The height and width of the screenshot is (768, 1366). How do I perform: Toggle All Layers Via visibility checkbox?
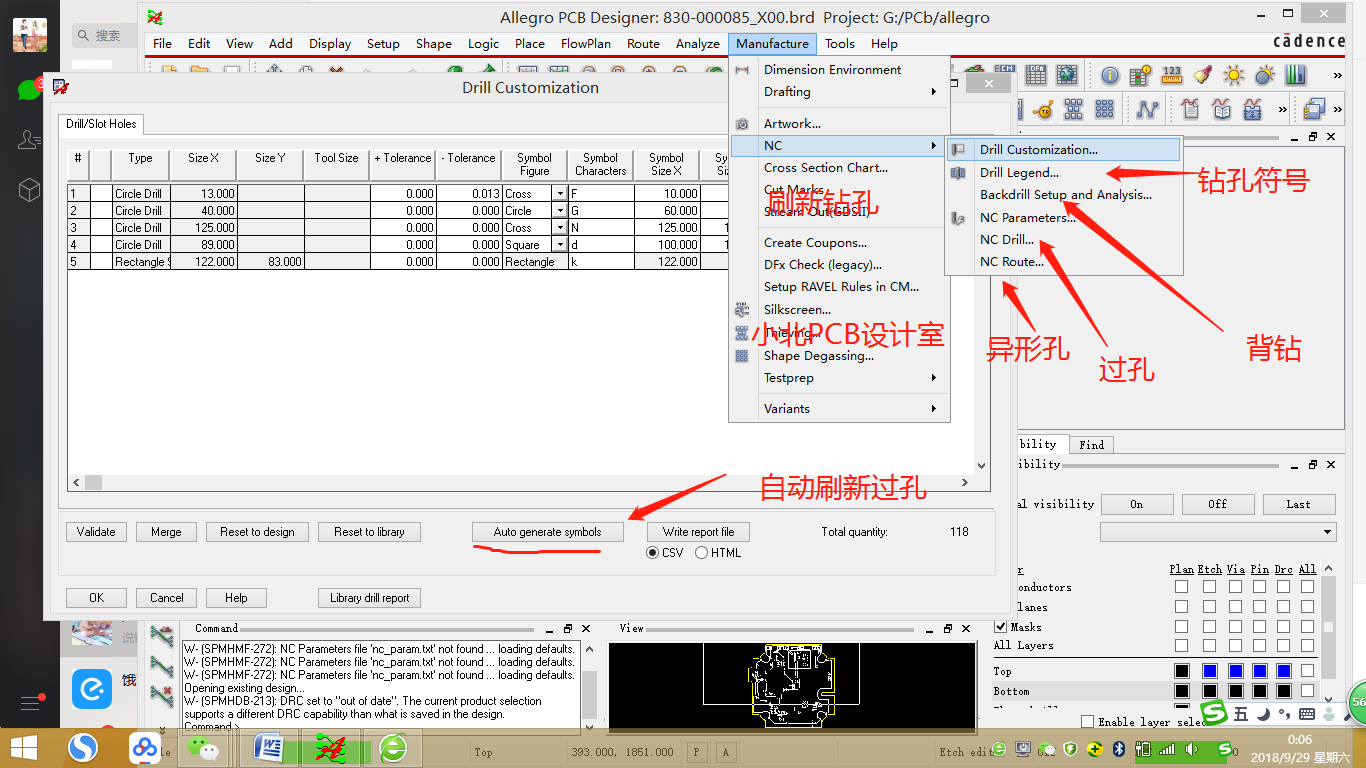click(1235, 645)
